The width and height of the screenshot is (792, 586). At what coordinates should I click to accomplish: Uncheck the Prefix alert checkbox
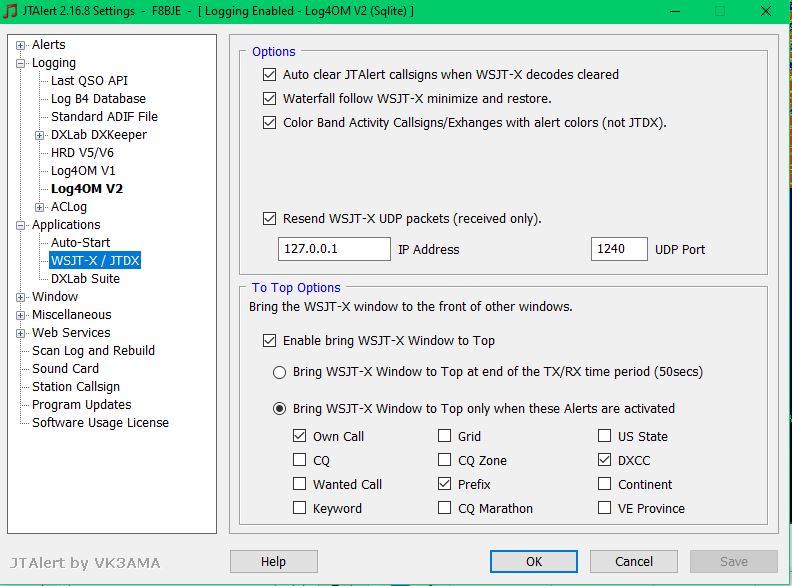pos(444,483)
